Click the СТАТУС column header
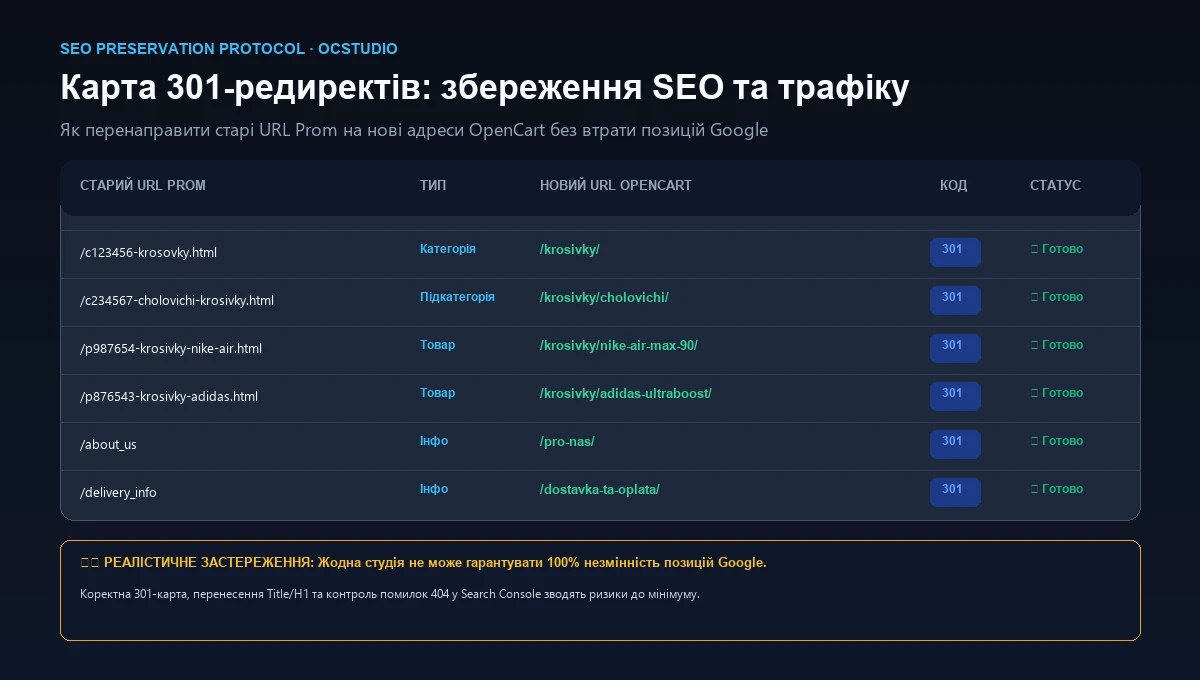 click(x=1055, y=186)
